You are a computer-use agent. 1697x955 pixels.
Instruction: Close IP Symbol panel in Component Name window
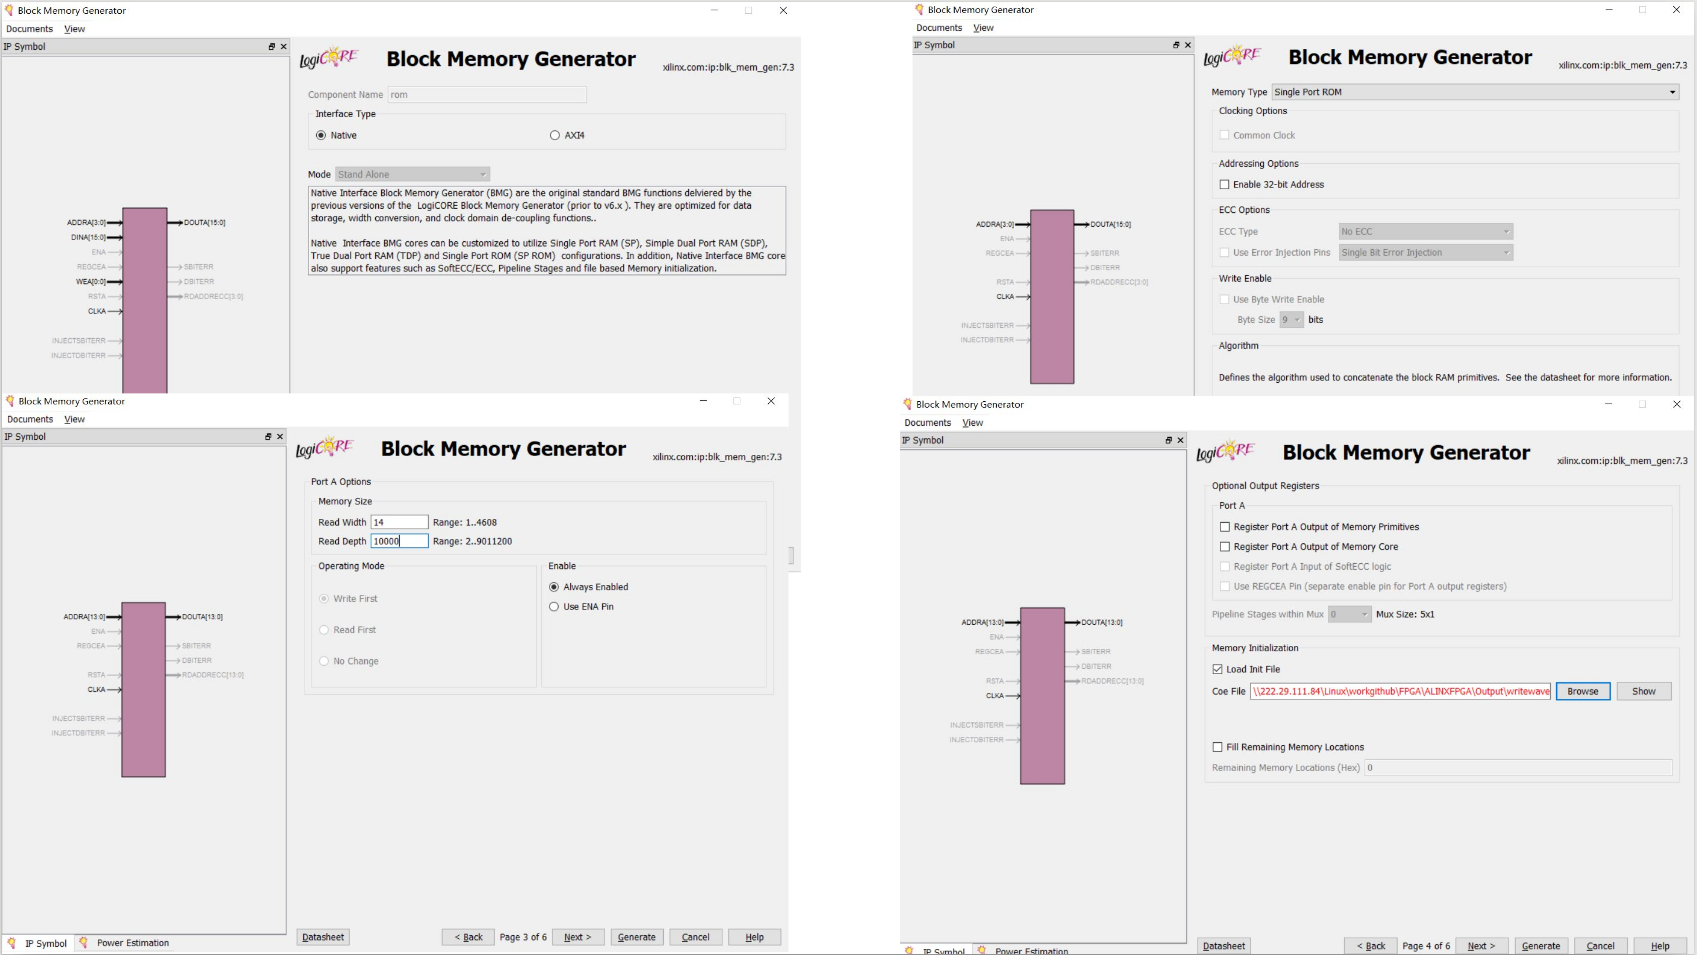point(284,47)
